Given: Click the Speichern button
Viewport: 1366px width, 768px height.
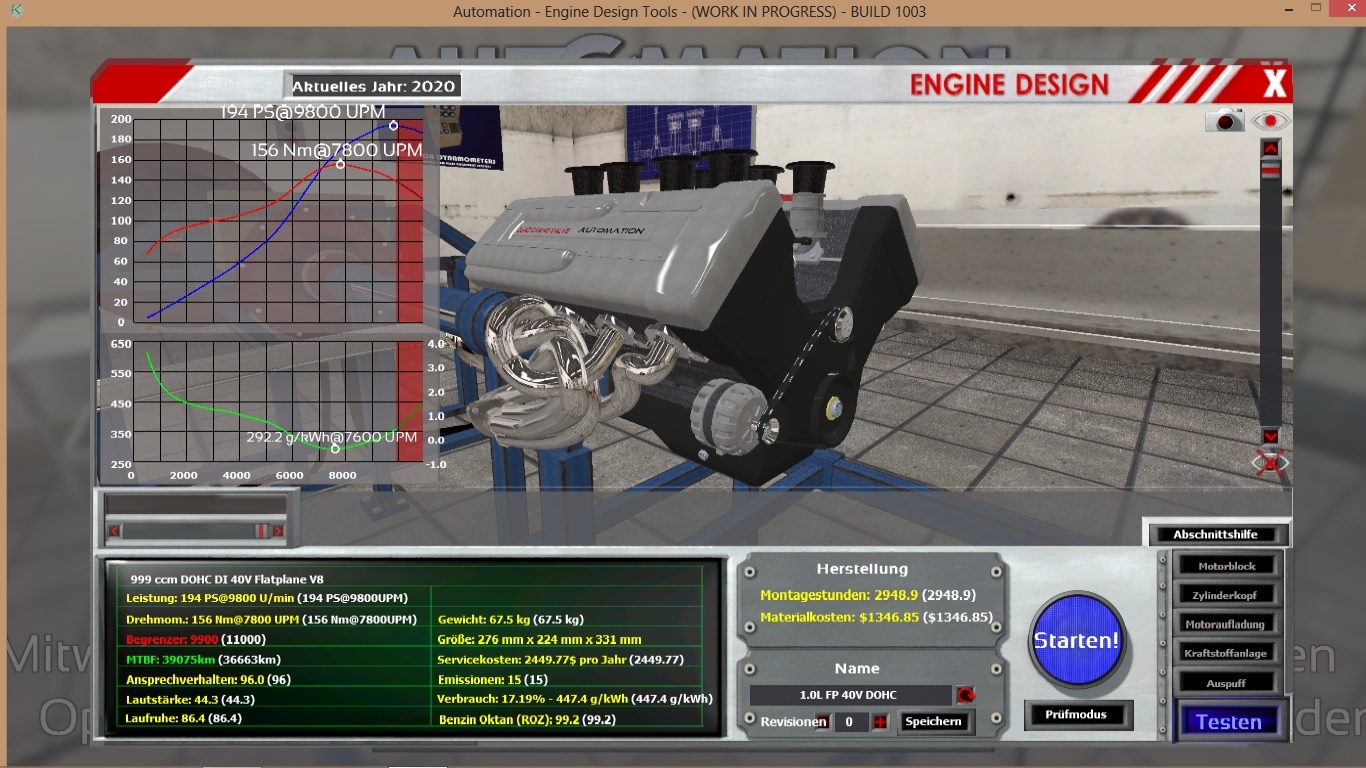Looking at the screenshot, I should tap(934, 722).
